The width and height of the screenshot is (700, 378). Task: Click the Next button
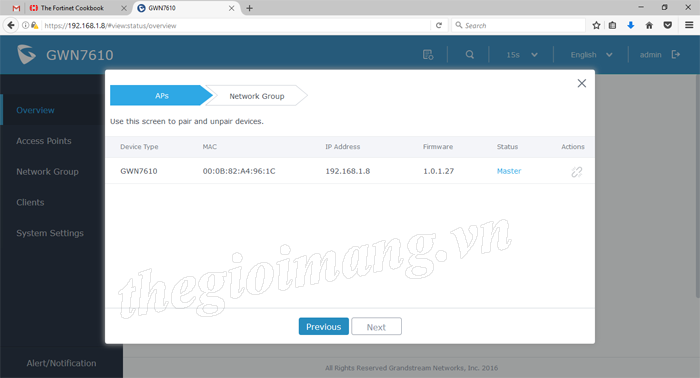coord(376,327)
